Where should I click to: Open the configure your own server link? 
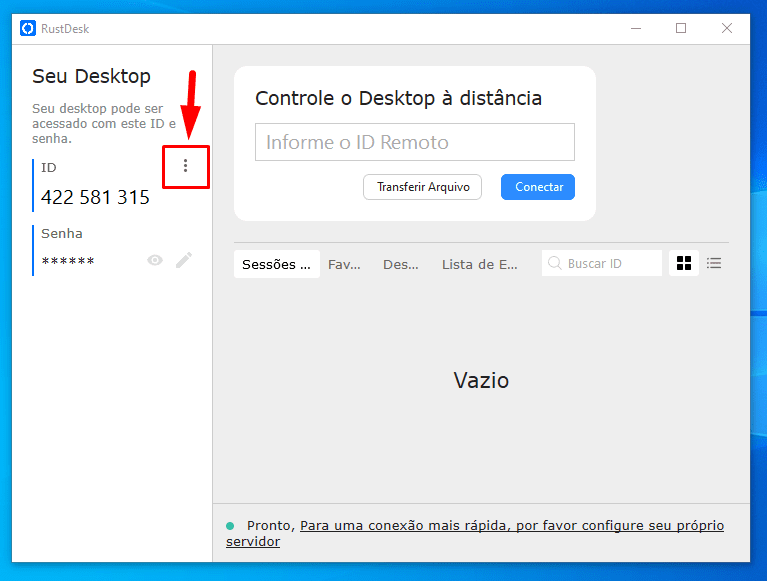pyautogui.click(x=511, y=526)
